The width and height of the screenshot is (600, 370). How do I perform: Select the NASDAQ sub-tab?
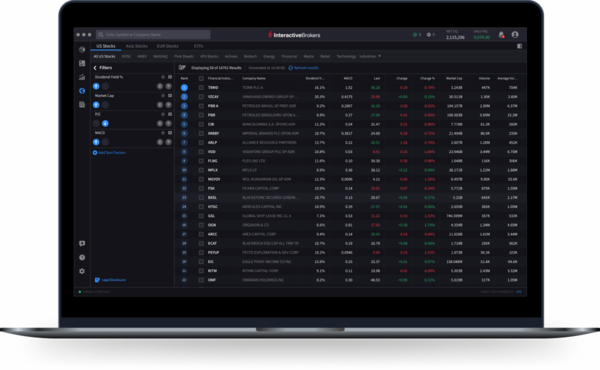pyautogui.click(x=160, y=56)
